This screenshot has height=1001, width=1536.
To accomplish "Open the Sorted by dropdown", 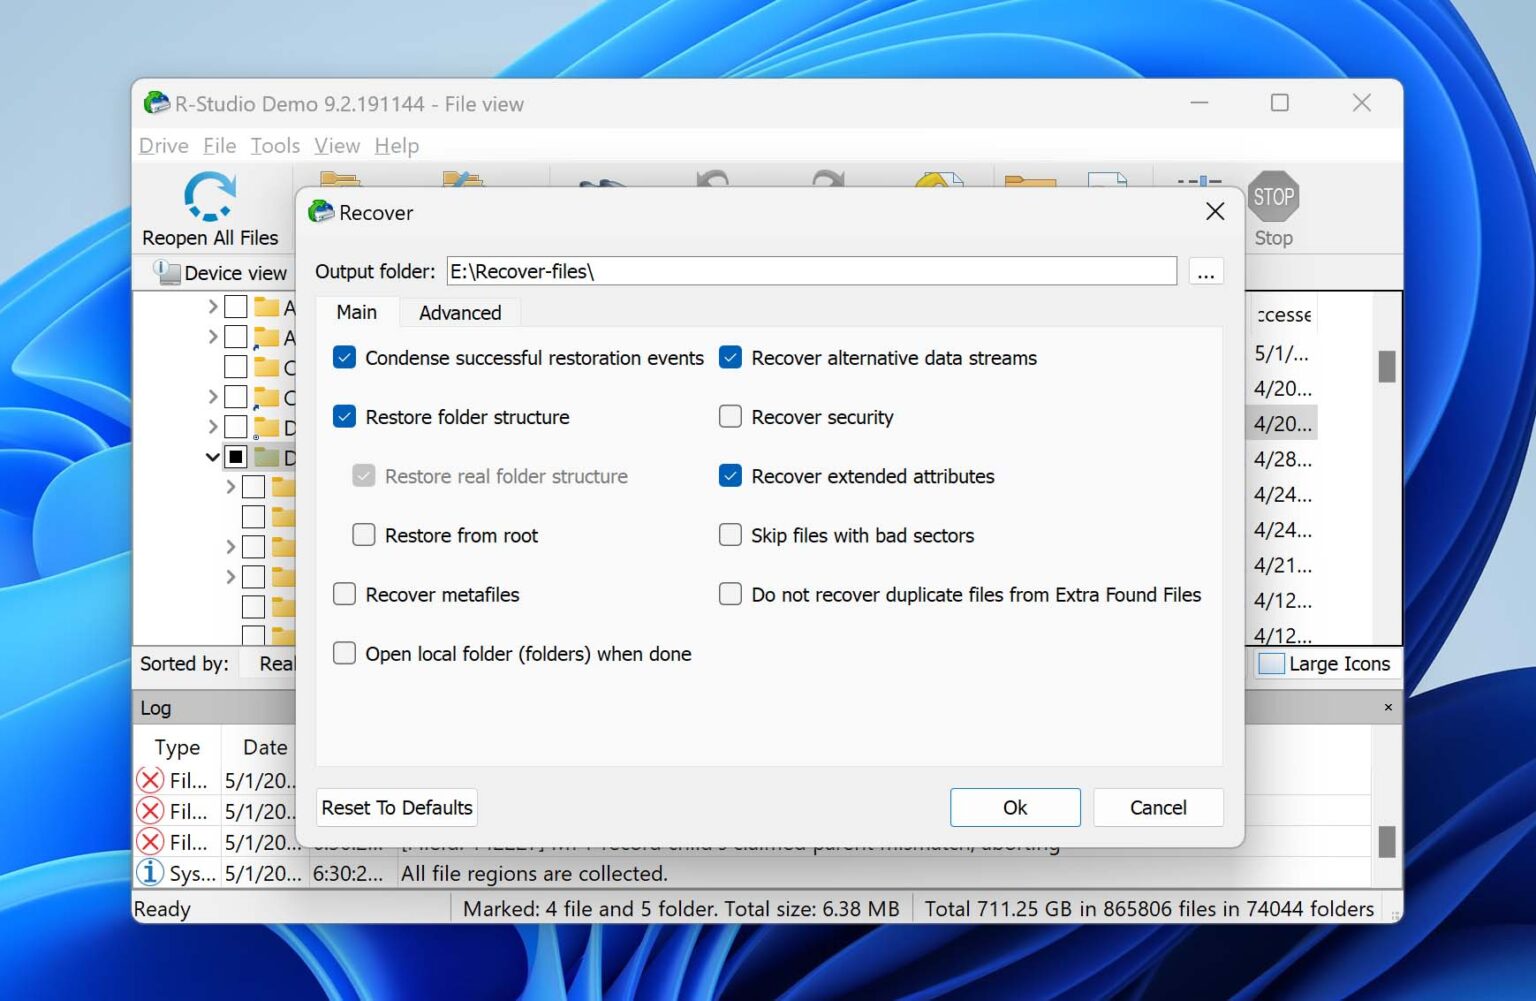I will 277,663.
